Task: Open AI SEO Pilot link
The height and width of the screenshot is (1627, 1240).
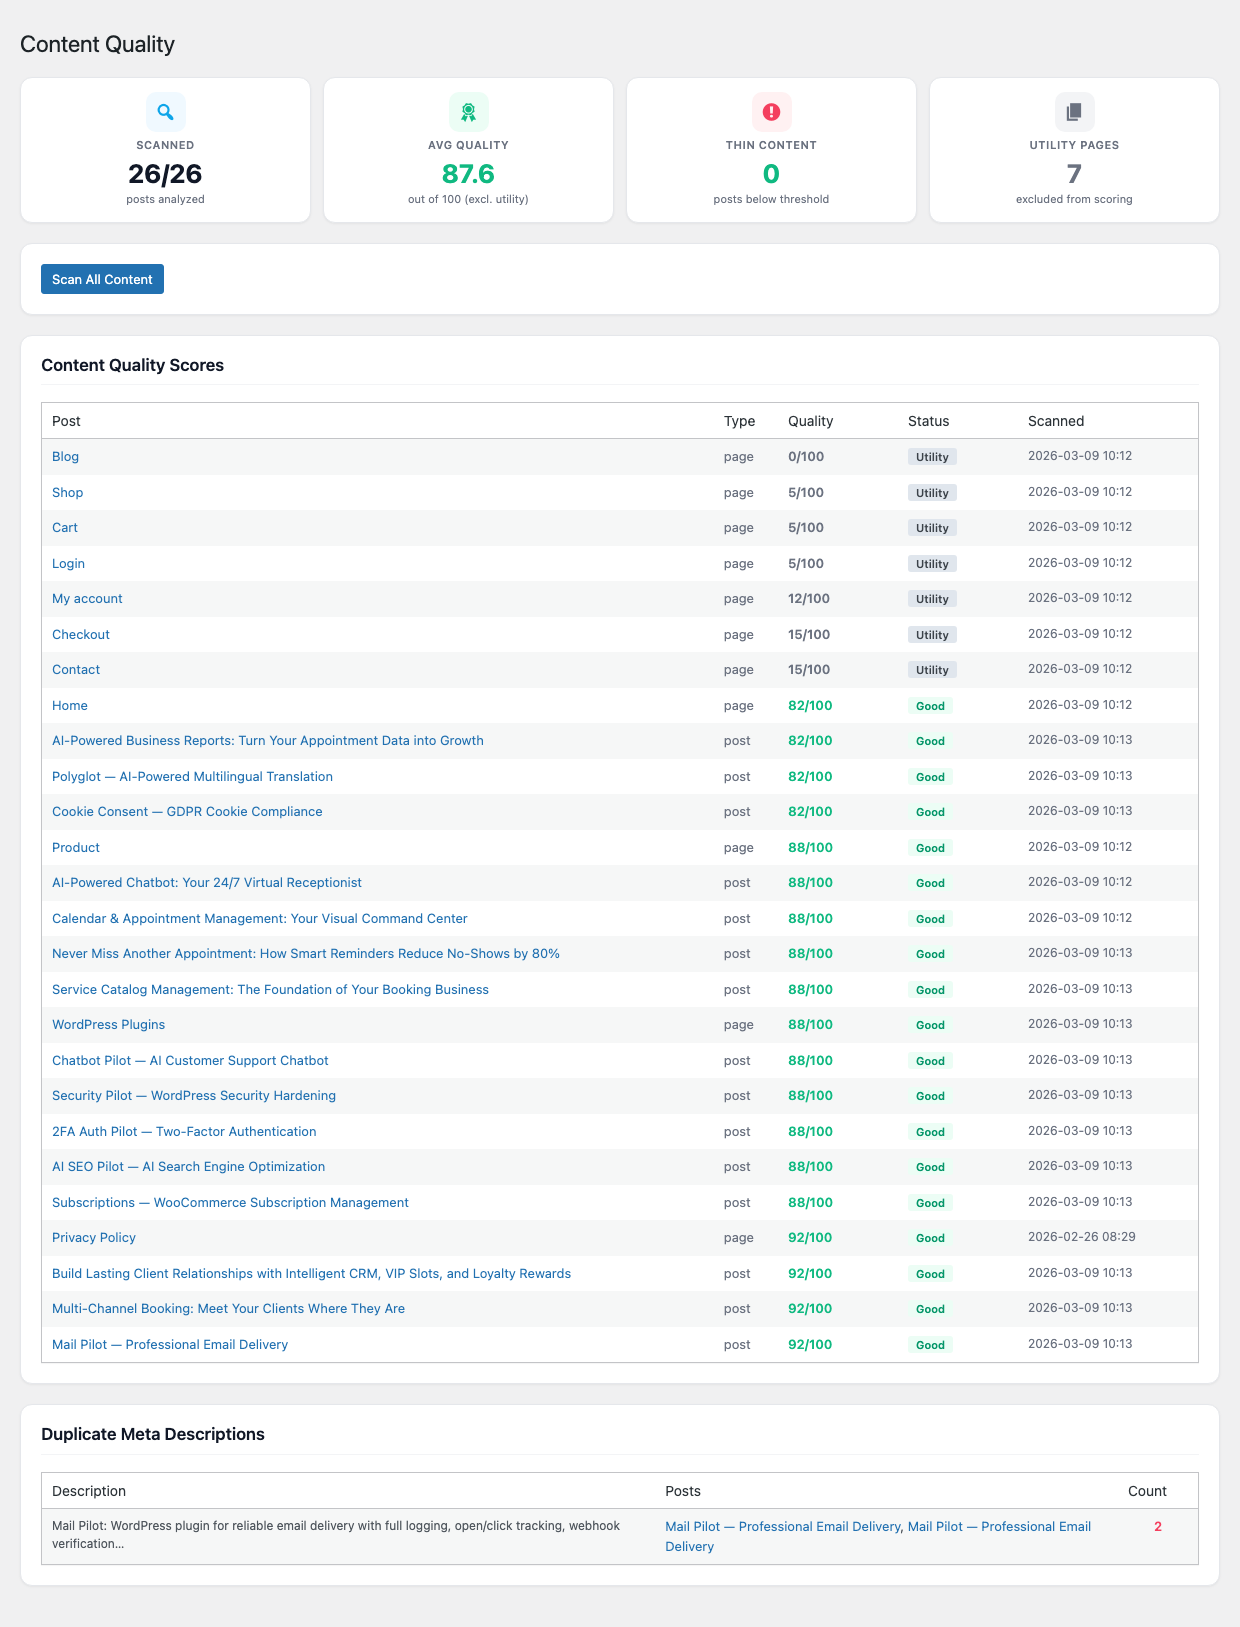Action: 188,1167
